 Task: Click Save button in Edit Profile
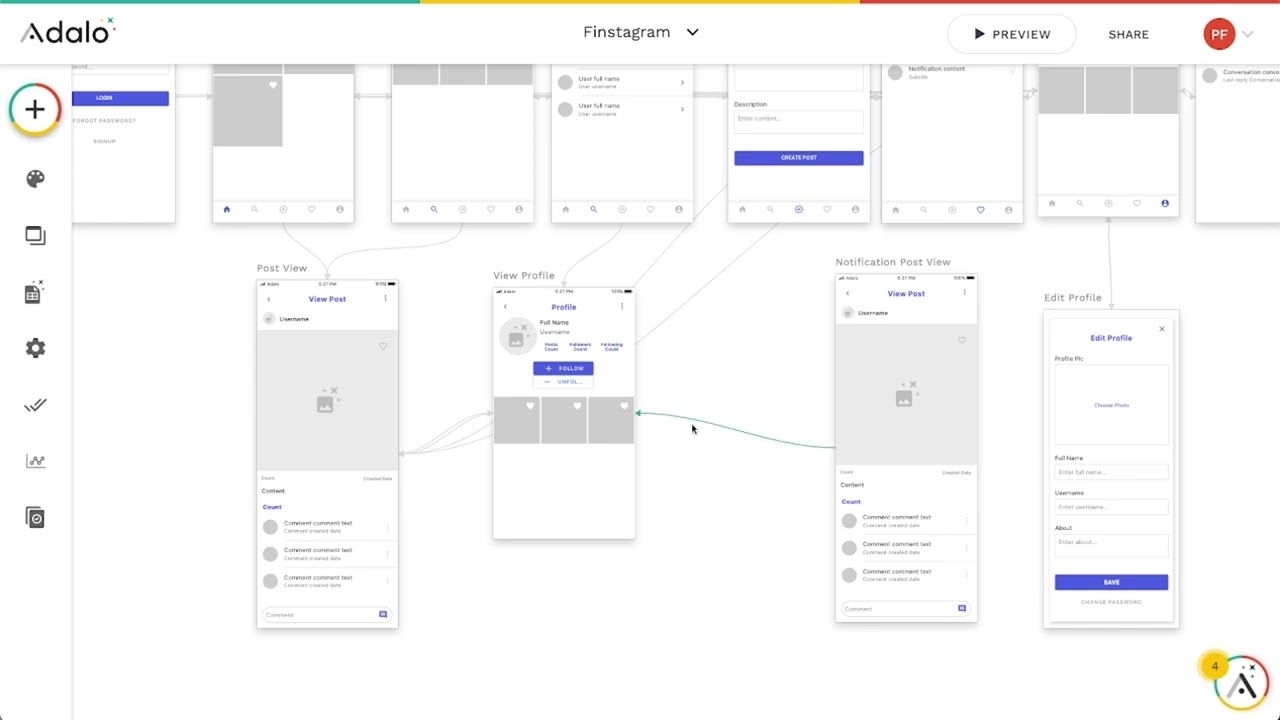pos(1111,582)
